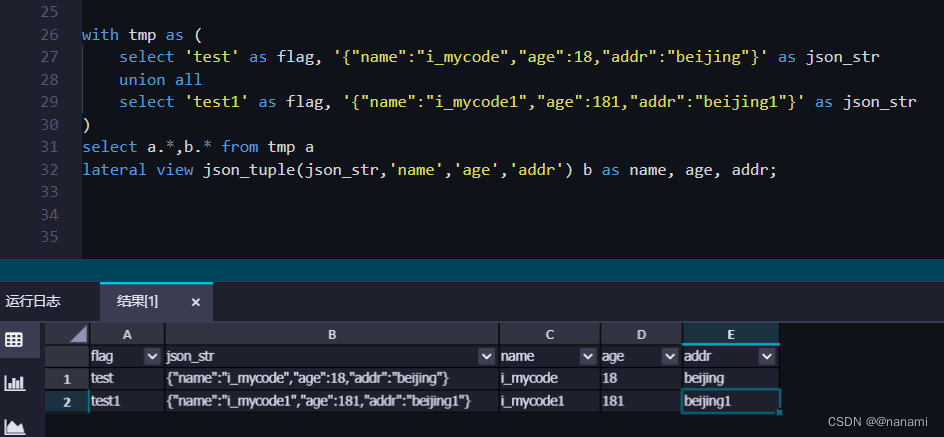
Task: Open the 运行日志 tab
Action: (33, 302)
